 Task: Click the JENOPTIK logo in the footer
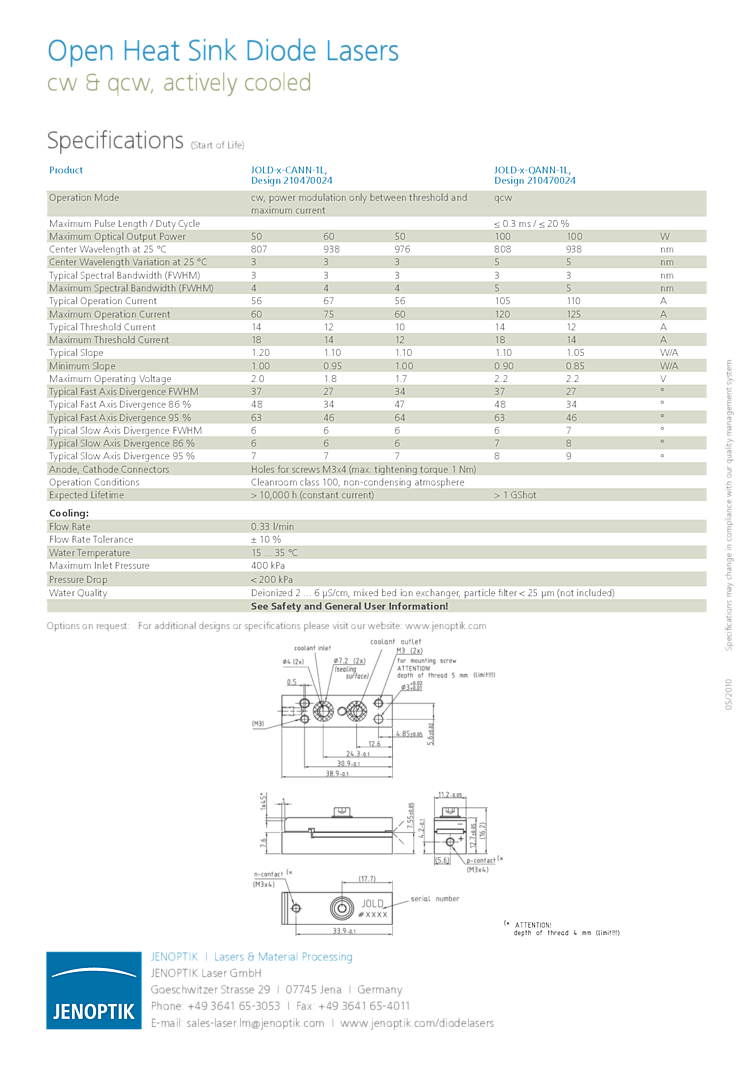(93, 989)
